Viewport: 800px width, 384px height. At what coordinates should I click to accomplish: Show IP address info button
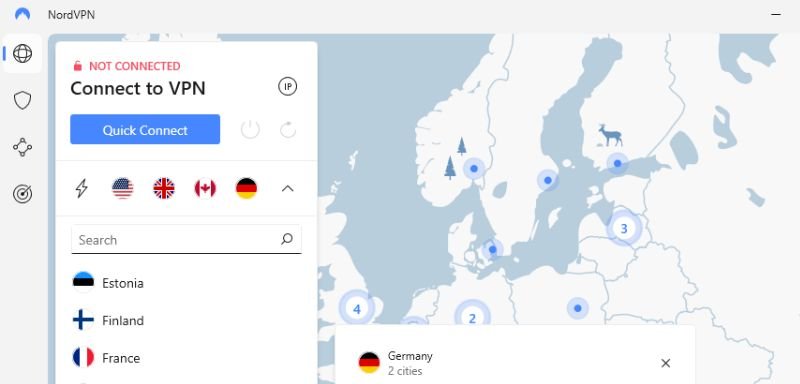tap(288, 87)
